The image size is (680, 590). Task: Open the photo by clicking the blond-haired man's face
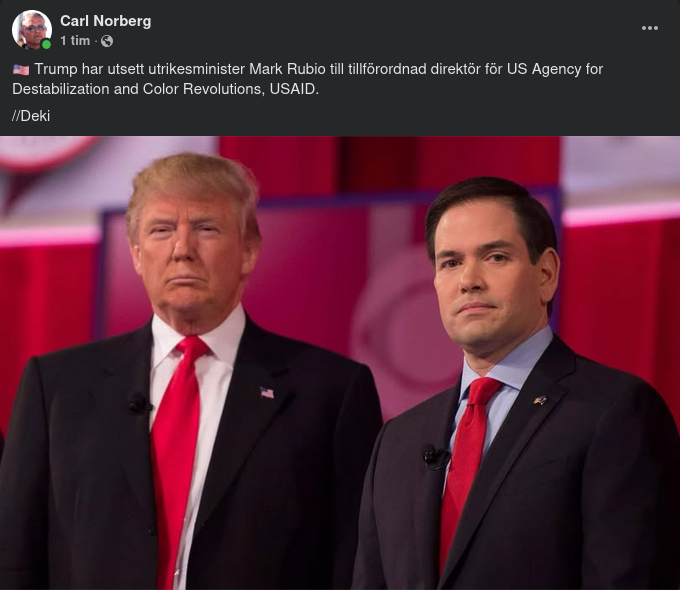(x=191, y=256)
